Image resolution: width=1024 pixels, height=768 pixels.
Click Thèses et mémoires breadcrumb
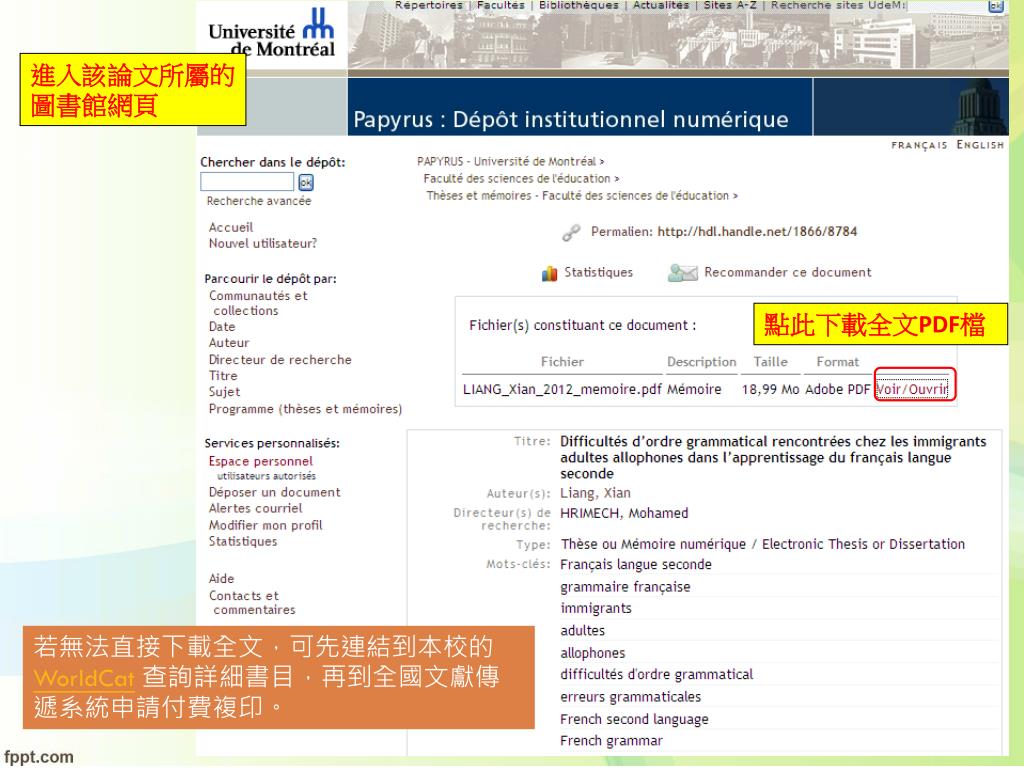click(x=577, y=195)
